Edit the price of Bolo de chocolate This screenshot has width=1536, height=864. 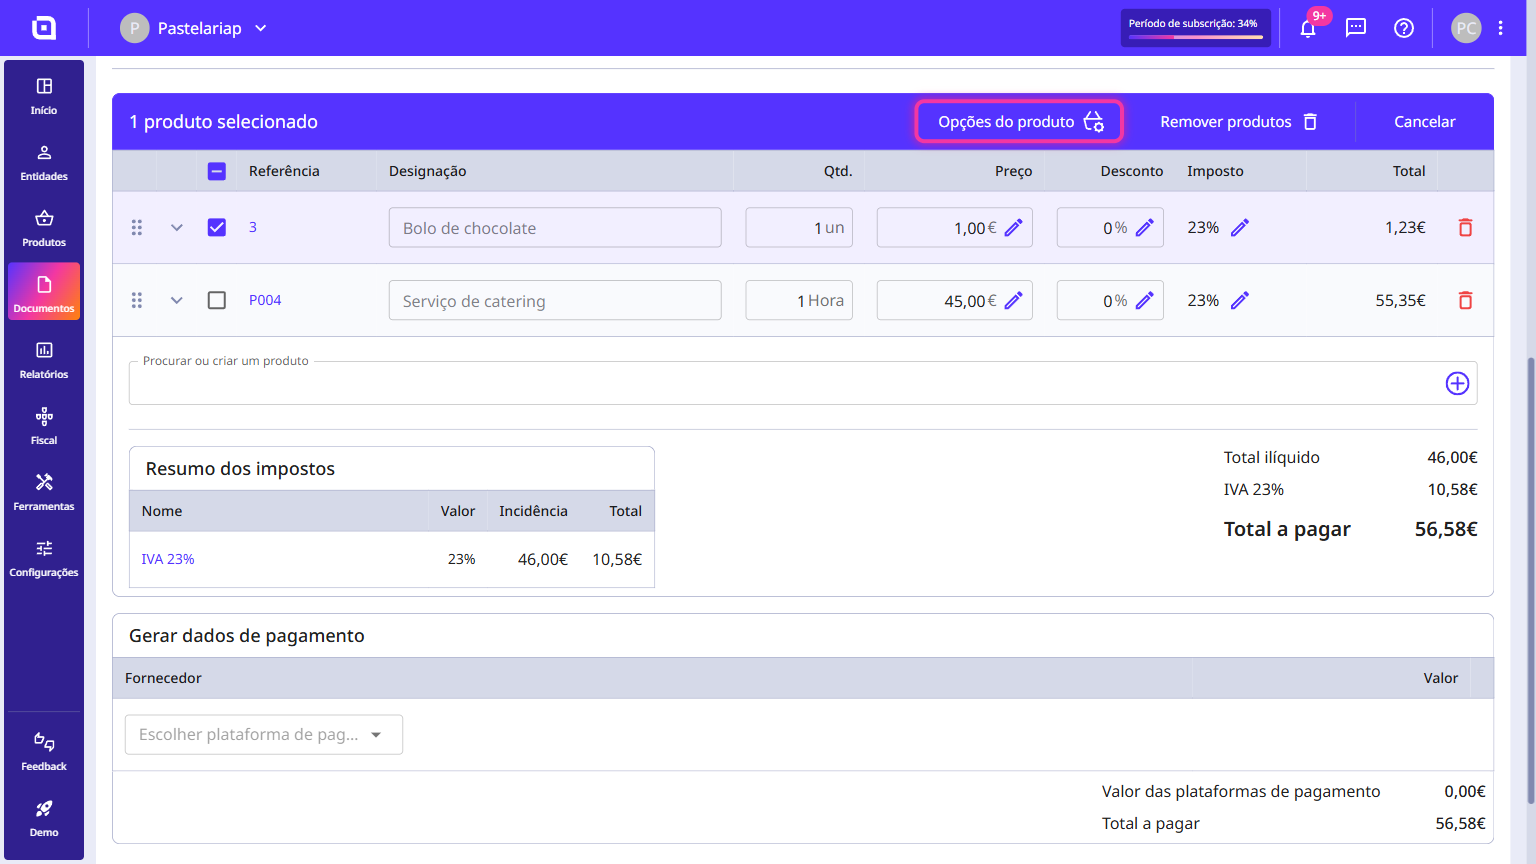tap(1013, 228)
